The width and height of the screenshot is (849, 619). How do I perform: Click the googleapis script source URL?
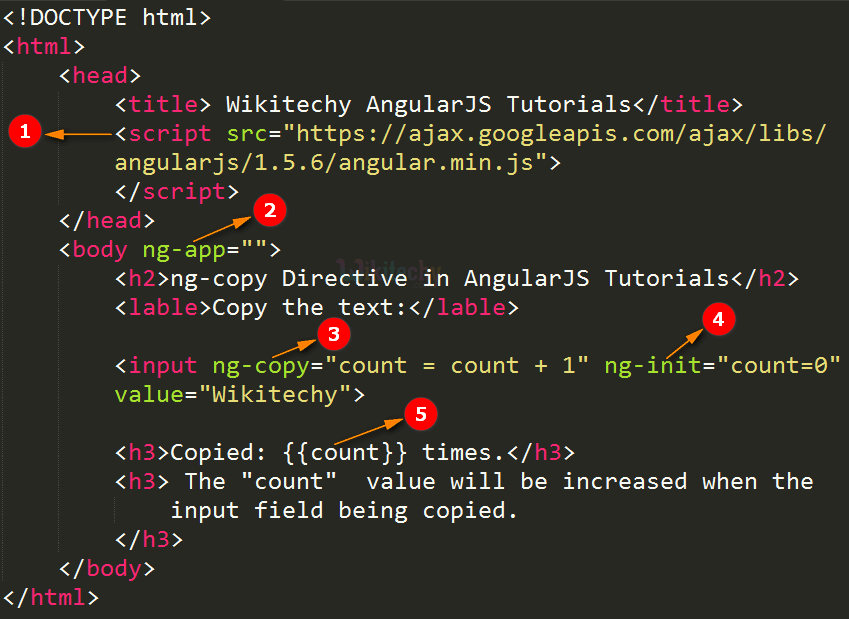pos(470,148)
